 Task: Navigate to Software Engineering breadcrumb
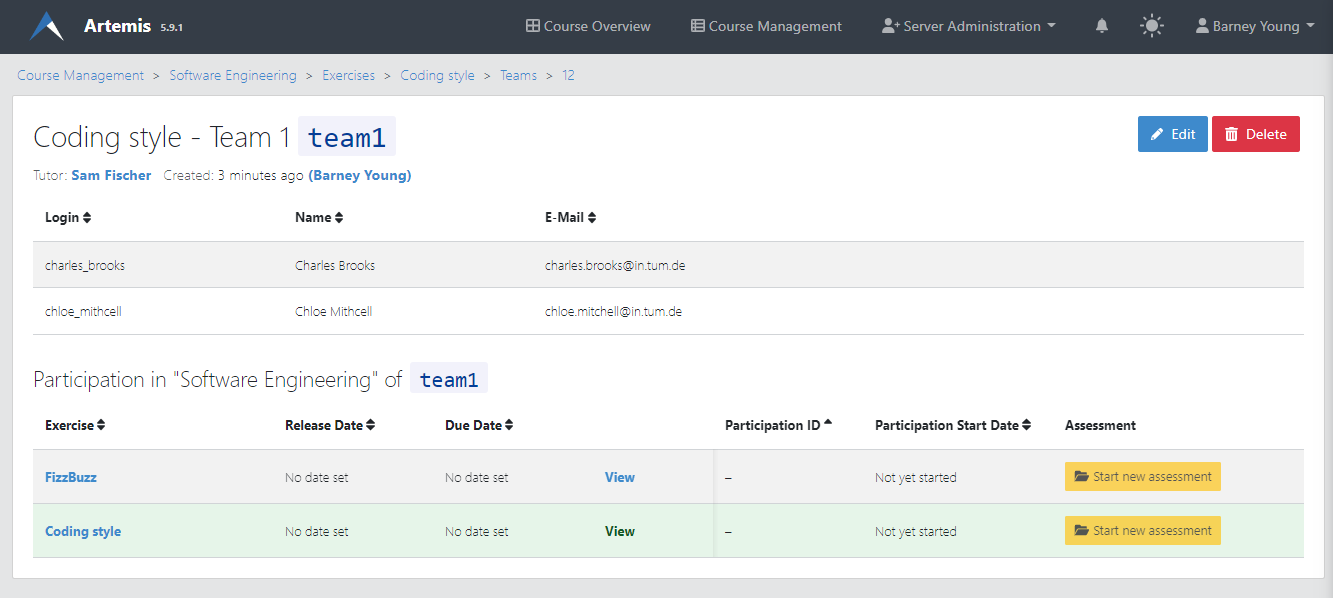pos(233,75)
